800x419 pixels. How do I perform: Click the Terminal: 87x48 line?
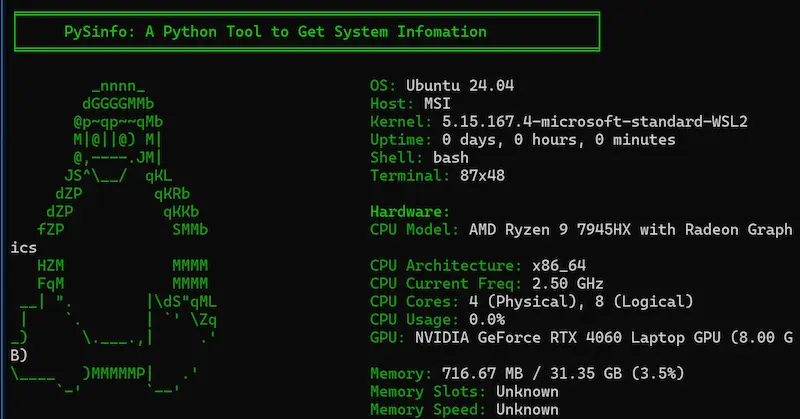(x=437, y=175)
